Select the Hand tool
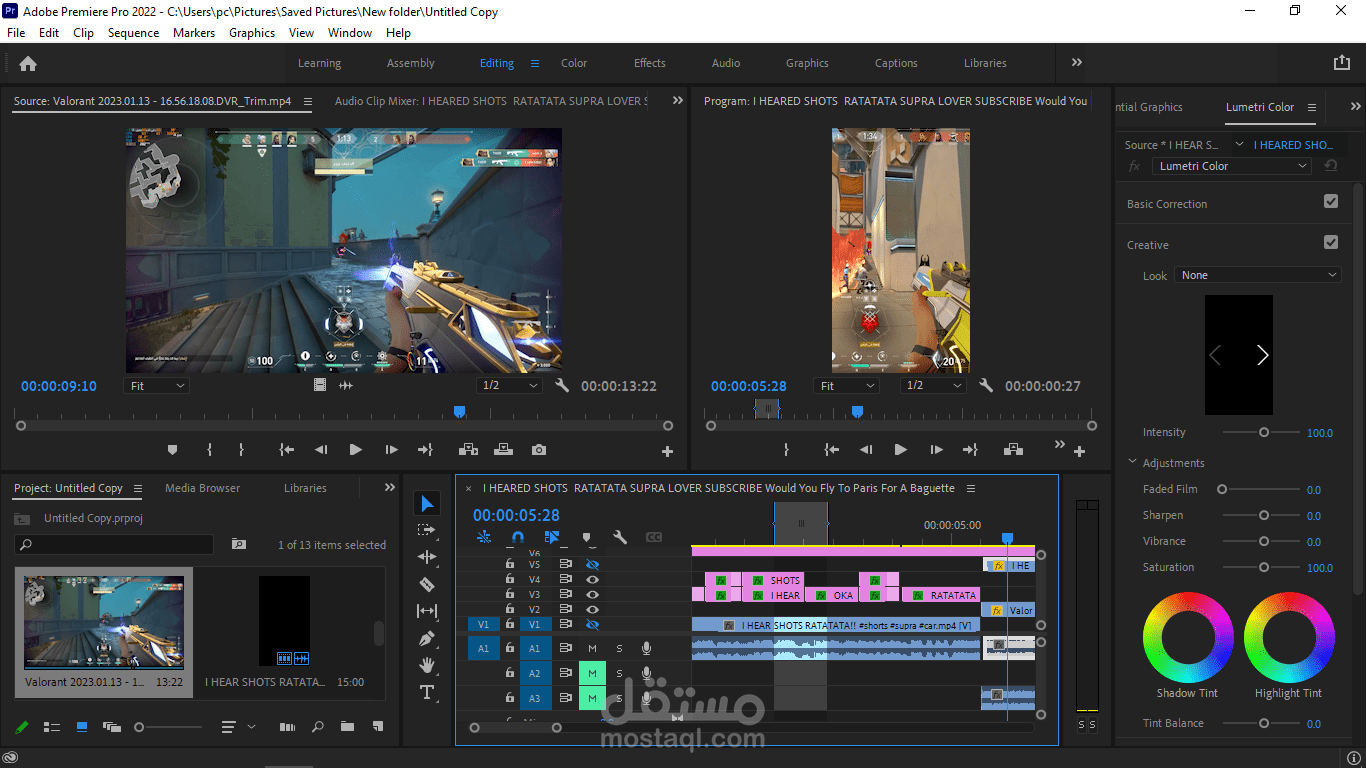The height and width of the screenshot is (768, 1366). point(427,665)
